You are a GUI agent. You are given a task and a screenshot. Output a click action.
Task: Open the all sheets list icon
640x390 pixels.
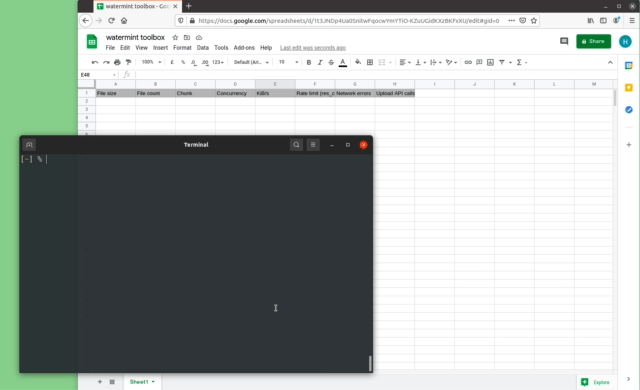coord(112,382)
